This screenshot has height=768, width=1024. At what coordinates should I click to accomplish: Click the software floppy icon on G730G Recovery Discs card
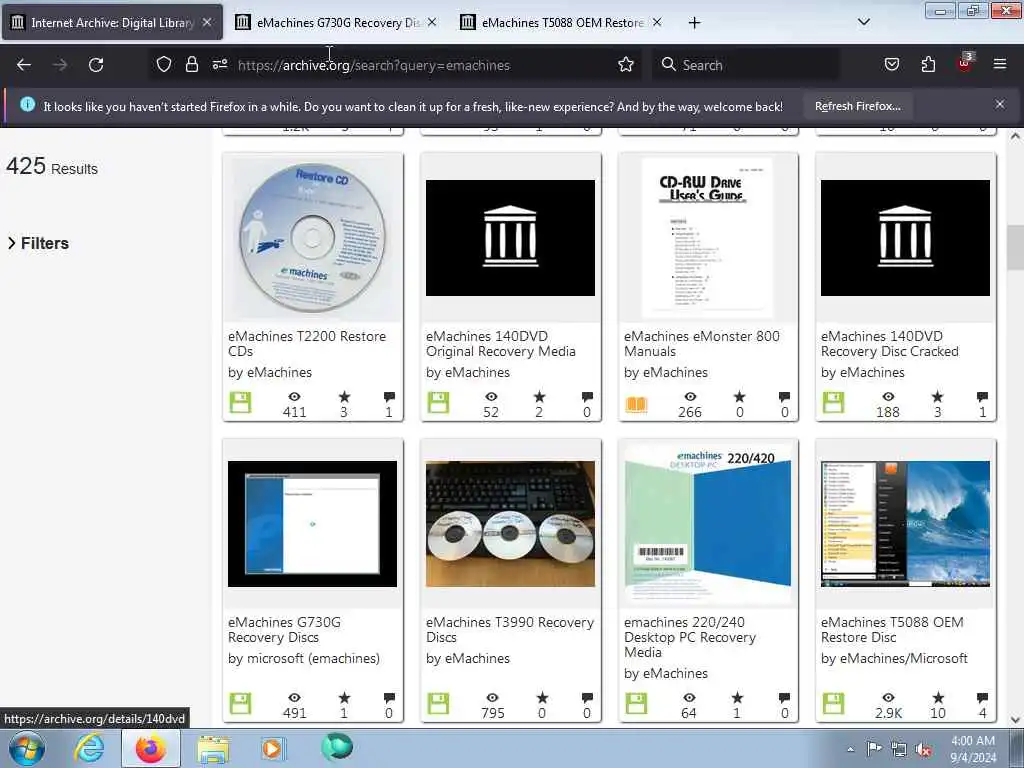240,704
